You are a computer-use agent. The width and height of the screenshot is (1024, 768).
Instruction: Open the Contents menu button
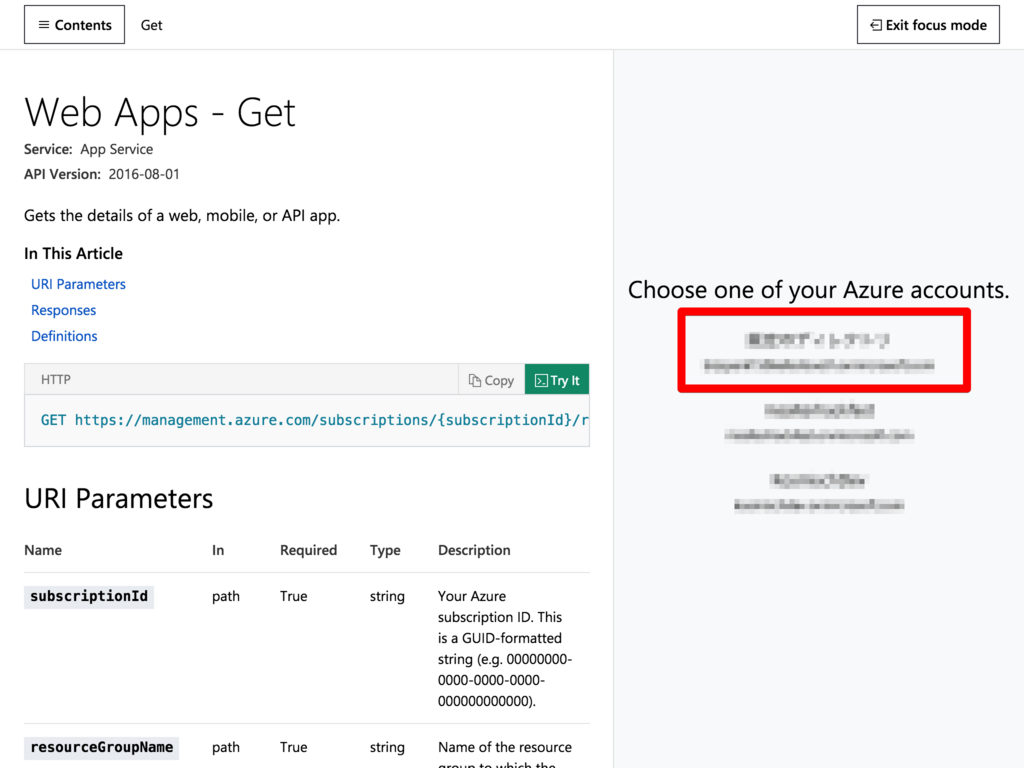(74, 25)
